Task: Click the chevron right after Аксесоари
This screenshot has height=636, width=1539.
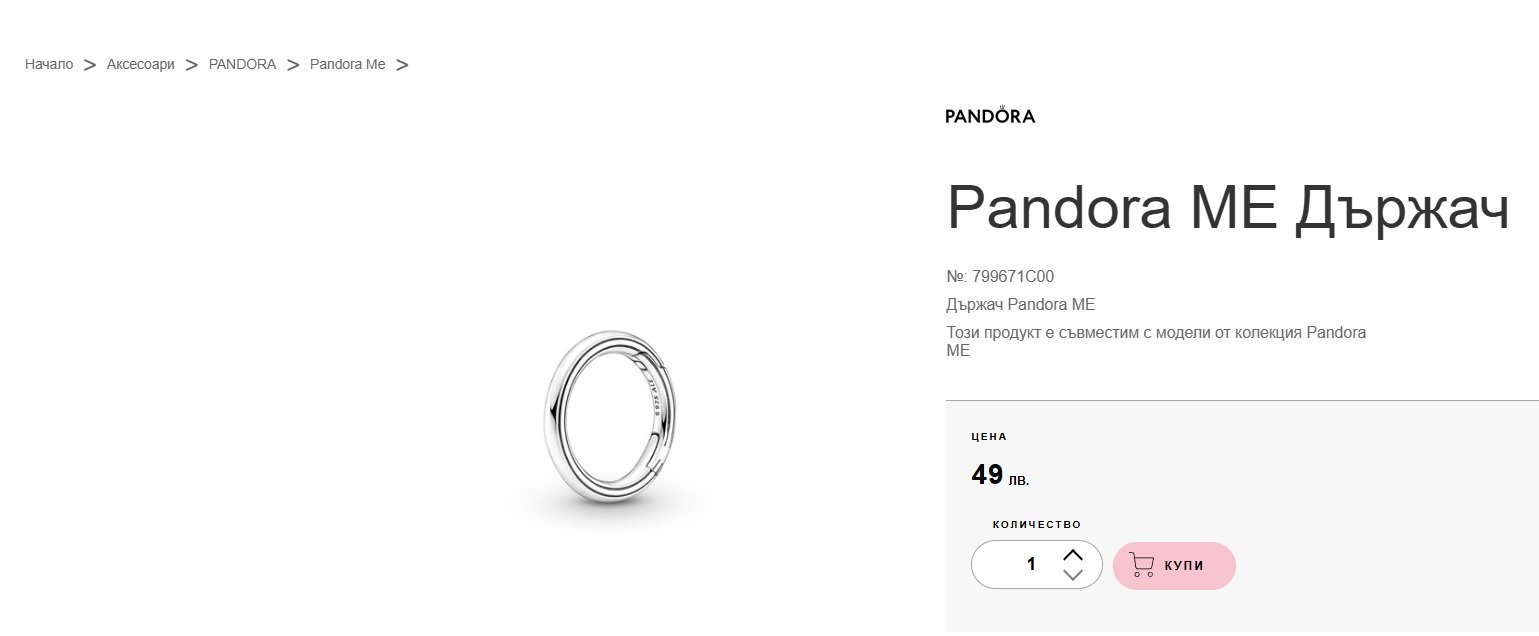Action: [192, 65]
